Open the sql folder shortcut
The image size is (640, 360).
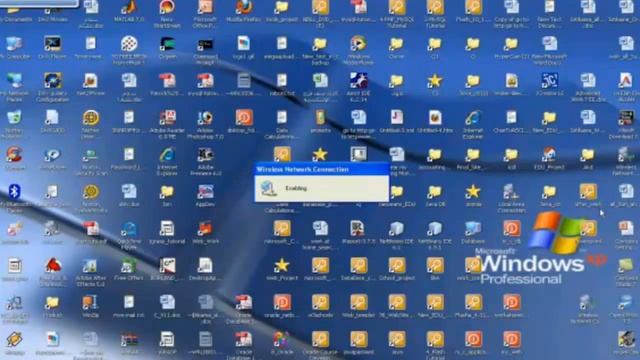tap(511, 155)
